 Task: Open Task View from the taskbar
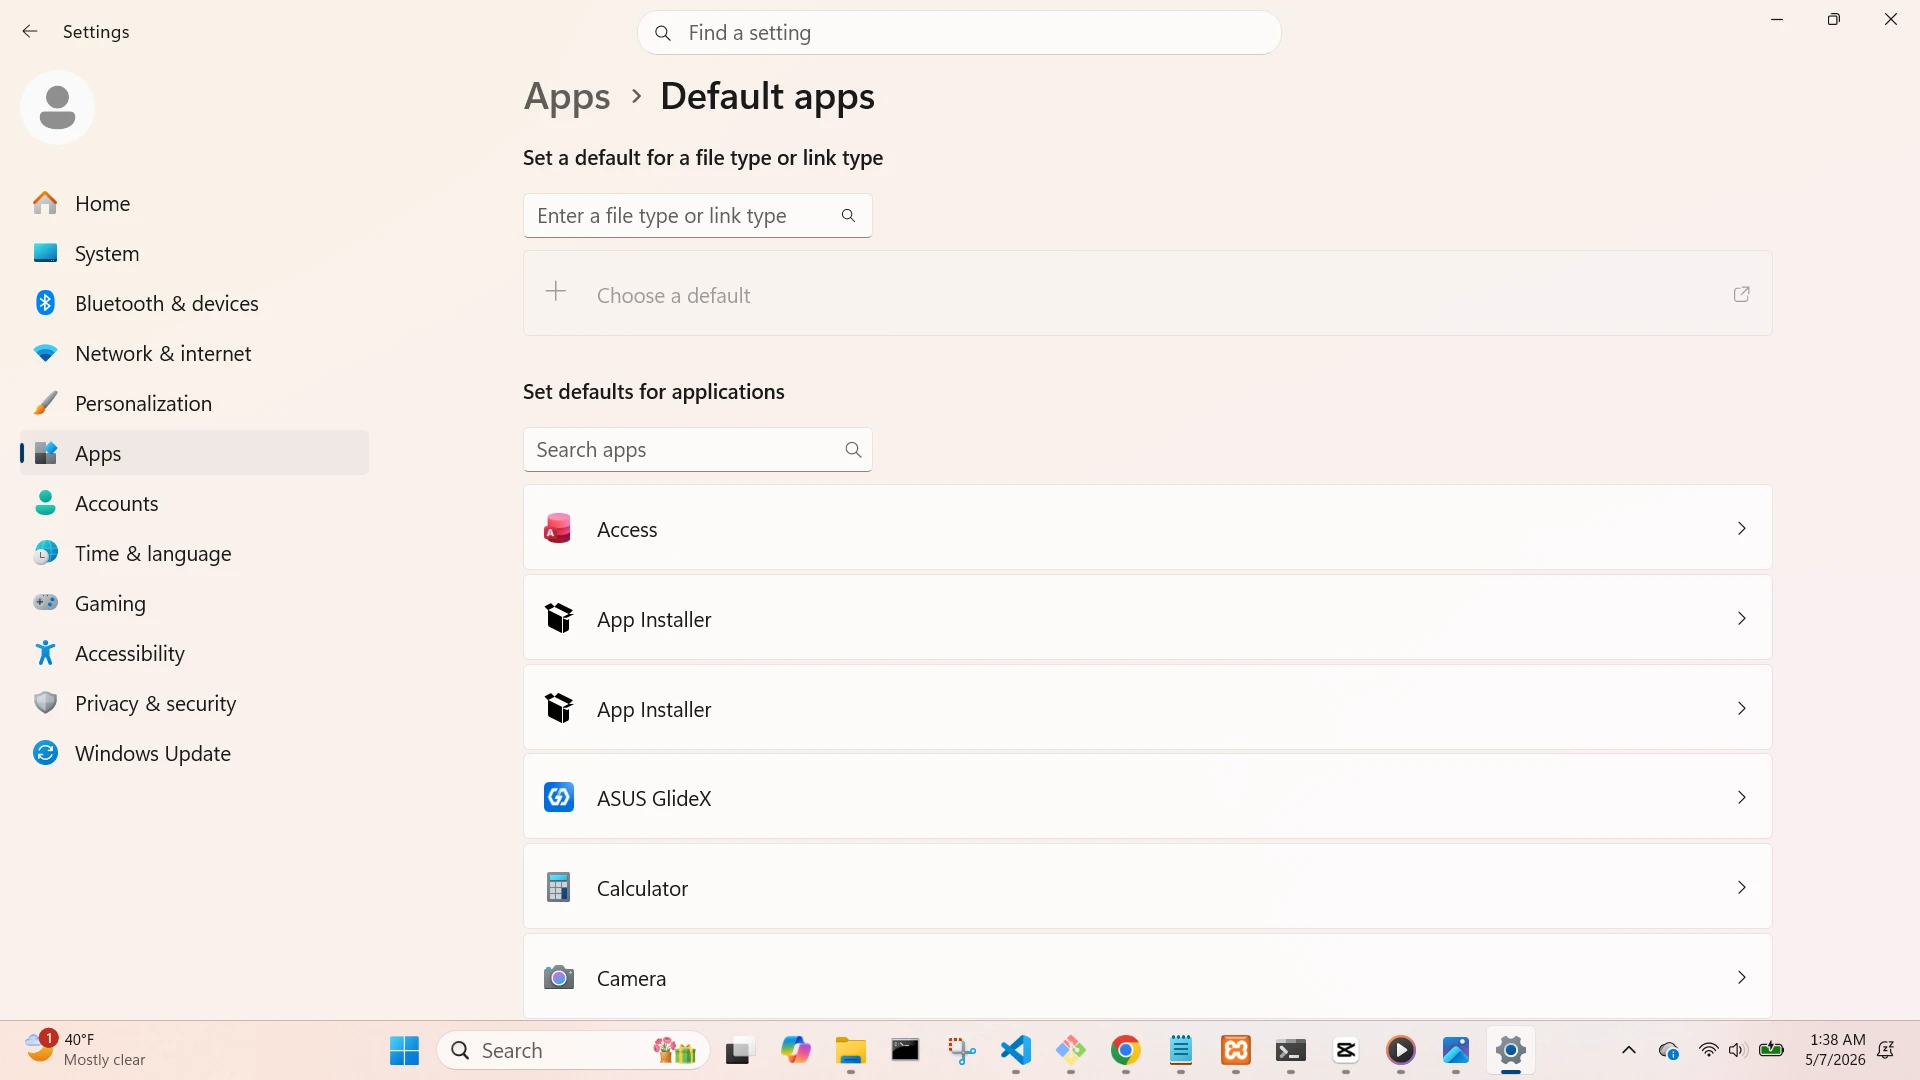pos(738,1050)
